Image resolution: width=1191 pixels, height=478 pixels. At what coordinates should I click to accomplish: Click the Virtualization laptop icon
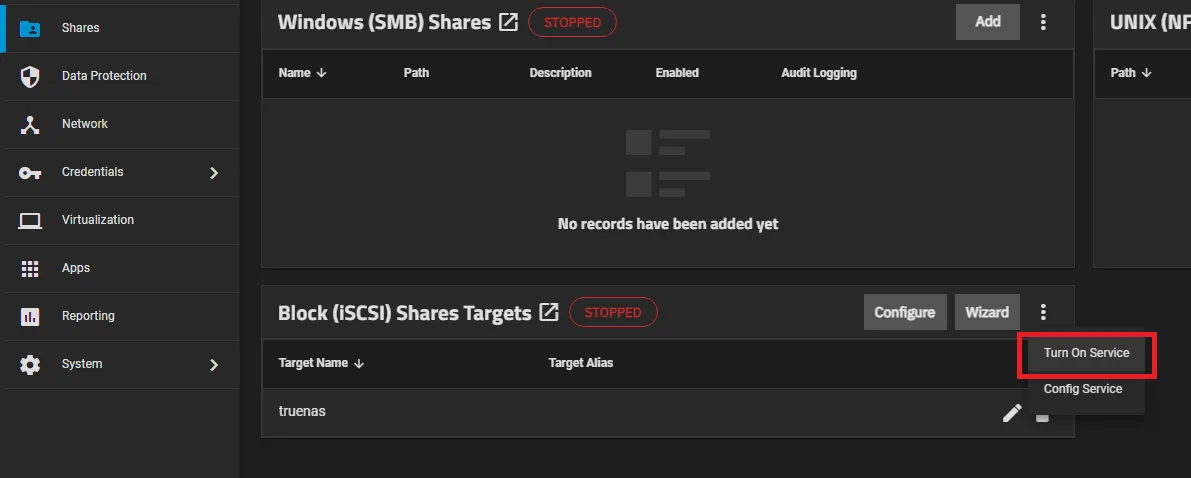pyautogui.click(x=30, y=220)
